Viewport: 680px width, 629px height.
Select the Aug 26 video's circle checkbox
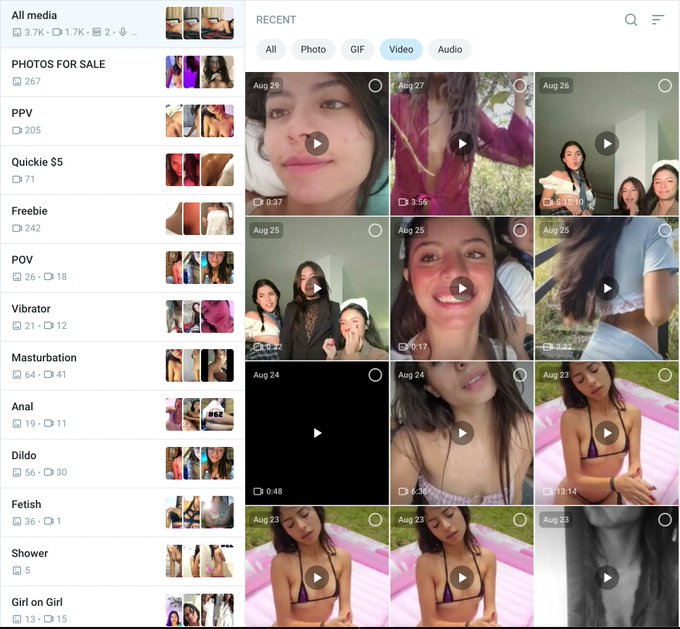664,85
